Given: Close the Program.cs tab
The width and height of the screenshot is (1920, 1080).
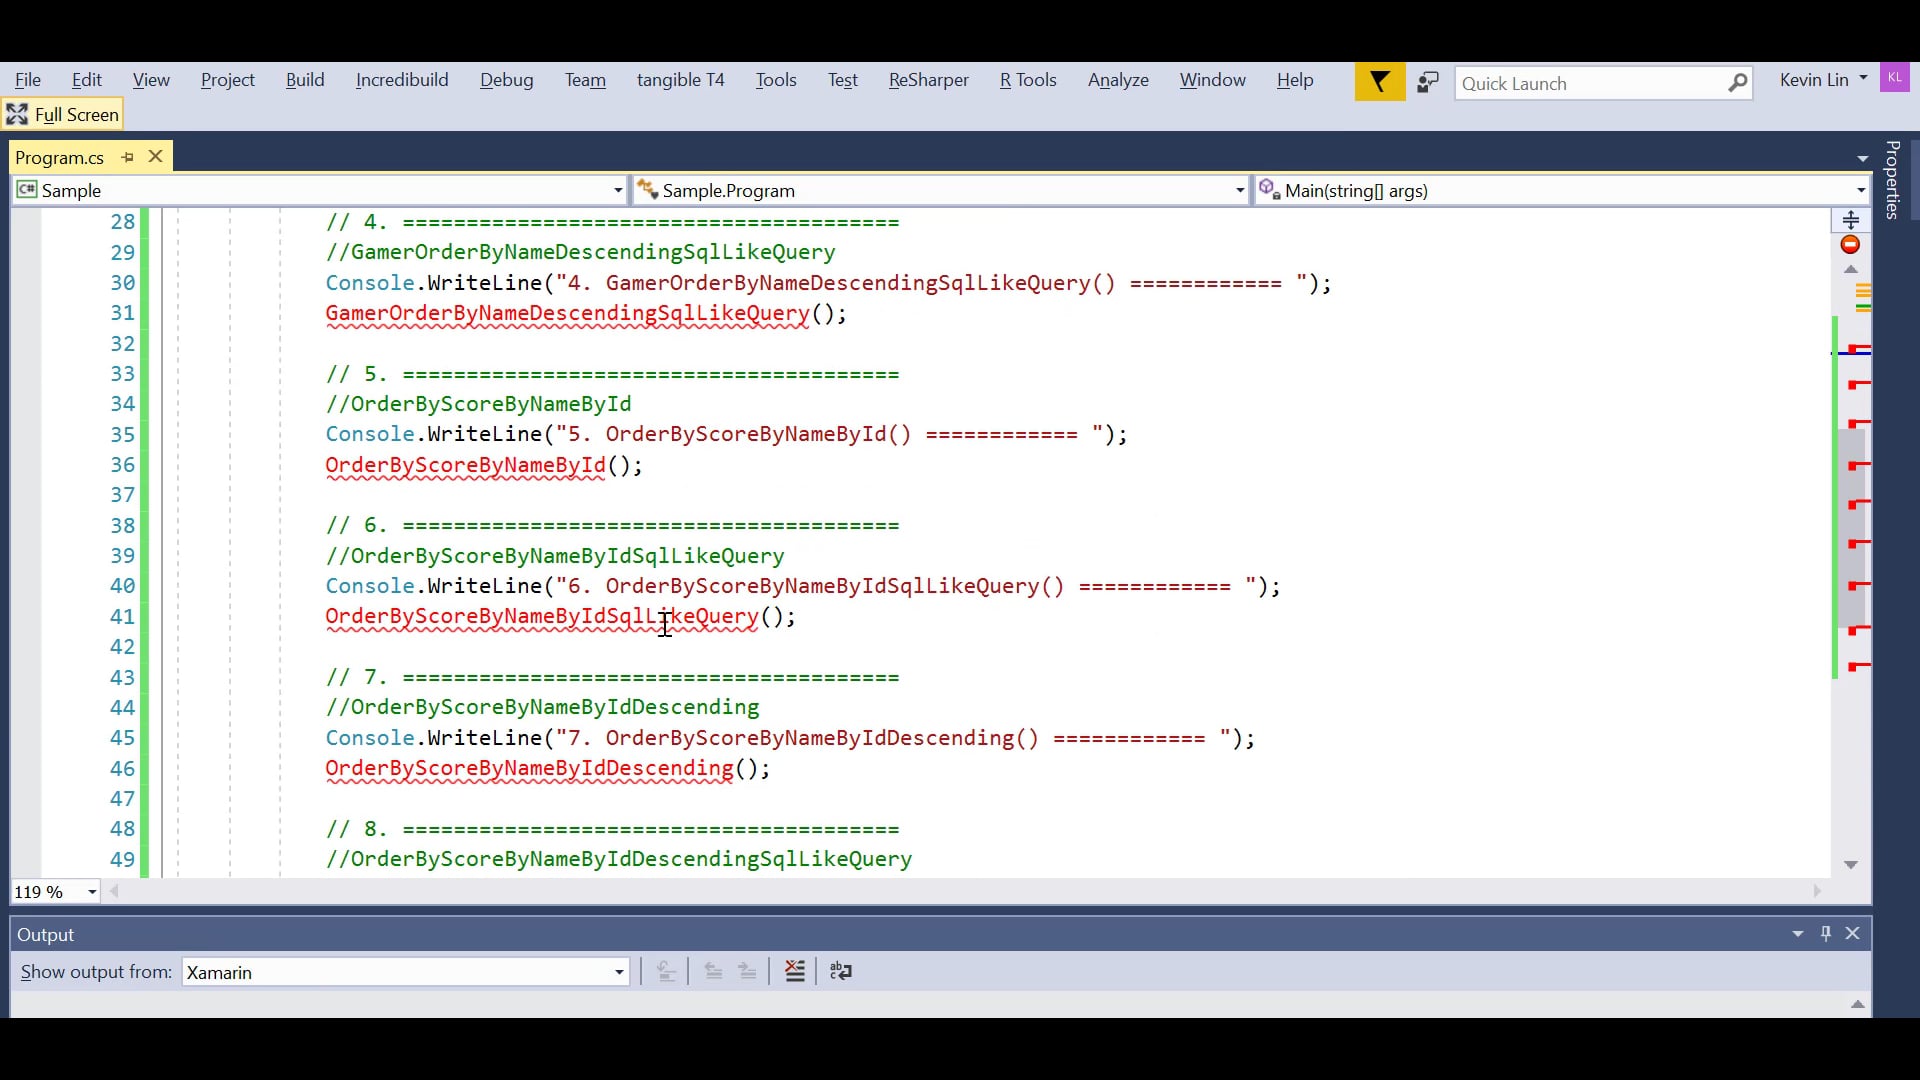Looking at the screenshot, I should coord(155,157).
